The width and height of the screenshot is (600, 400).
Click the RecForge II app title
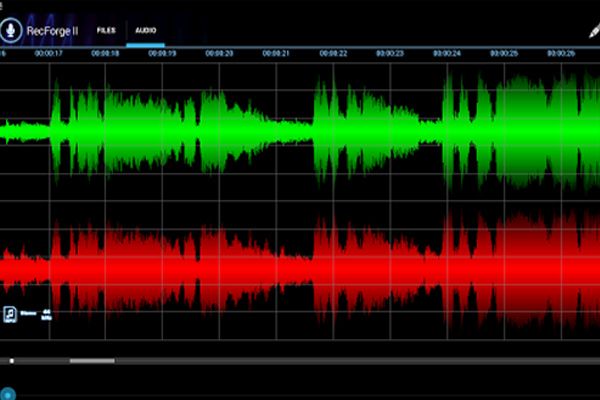[53, 31]
